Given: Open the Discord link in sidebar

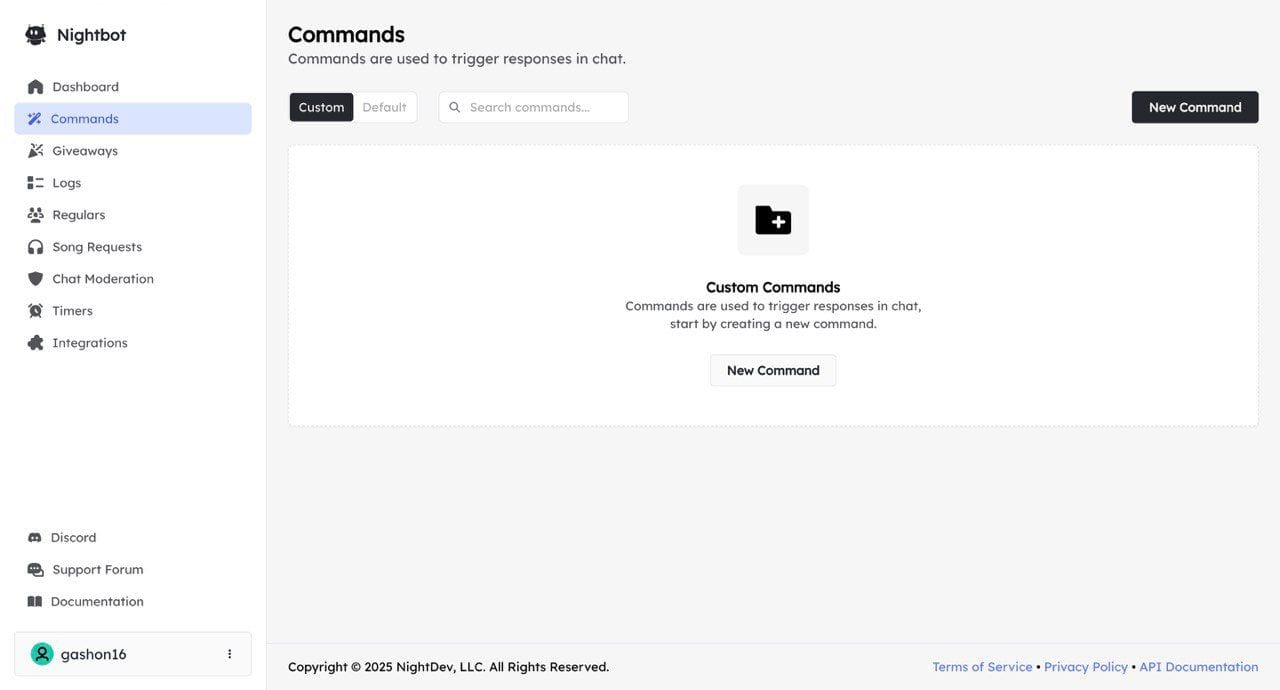Looking at the screenshot, I should click(73, 538).
